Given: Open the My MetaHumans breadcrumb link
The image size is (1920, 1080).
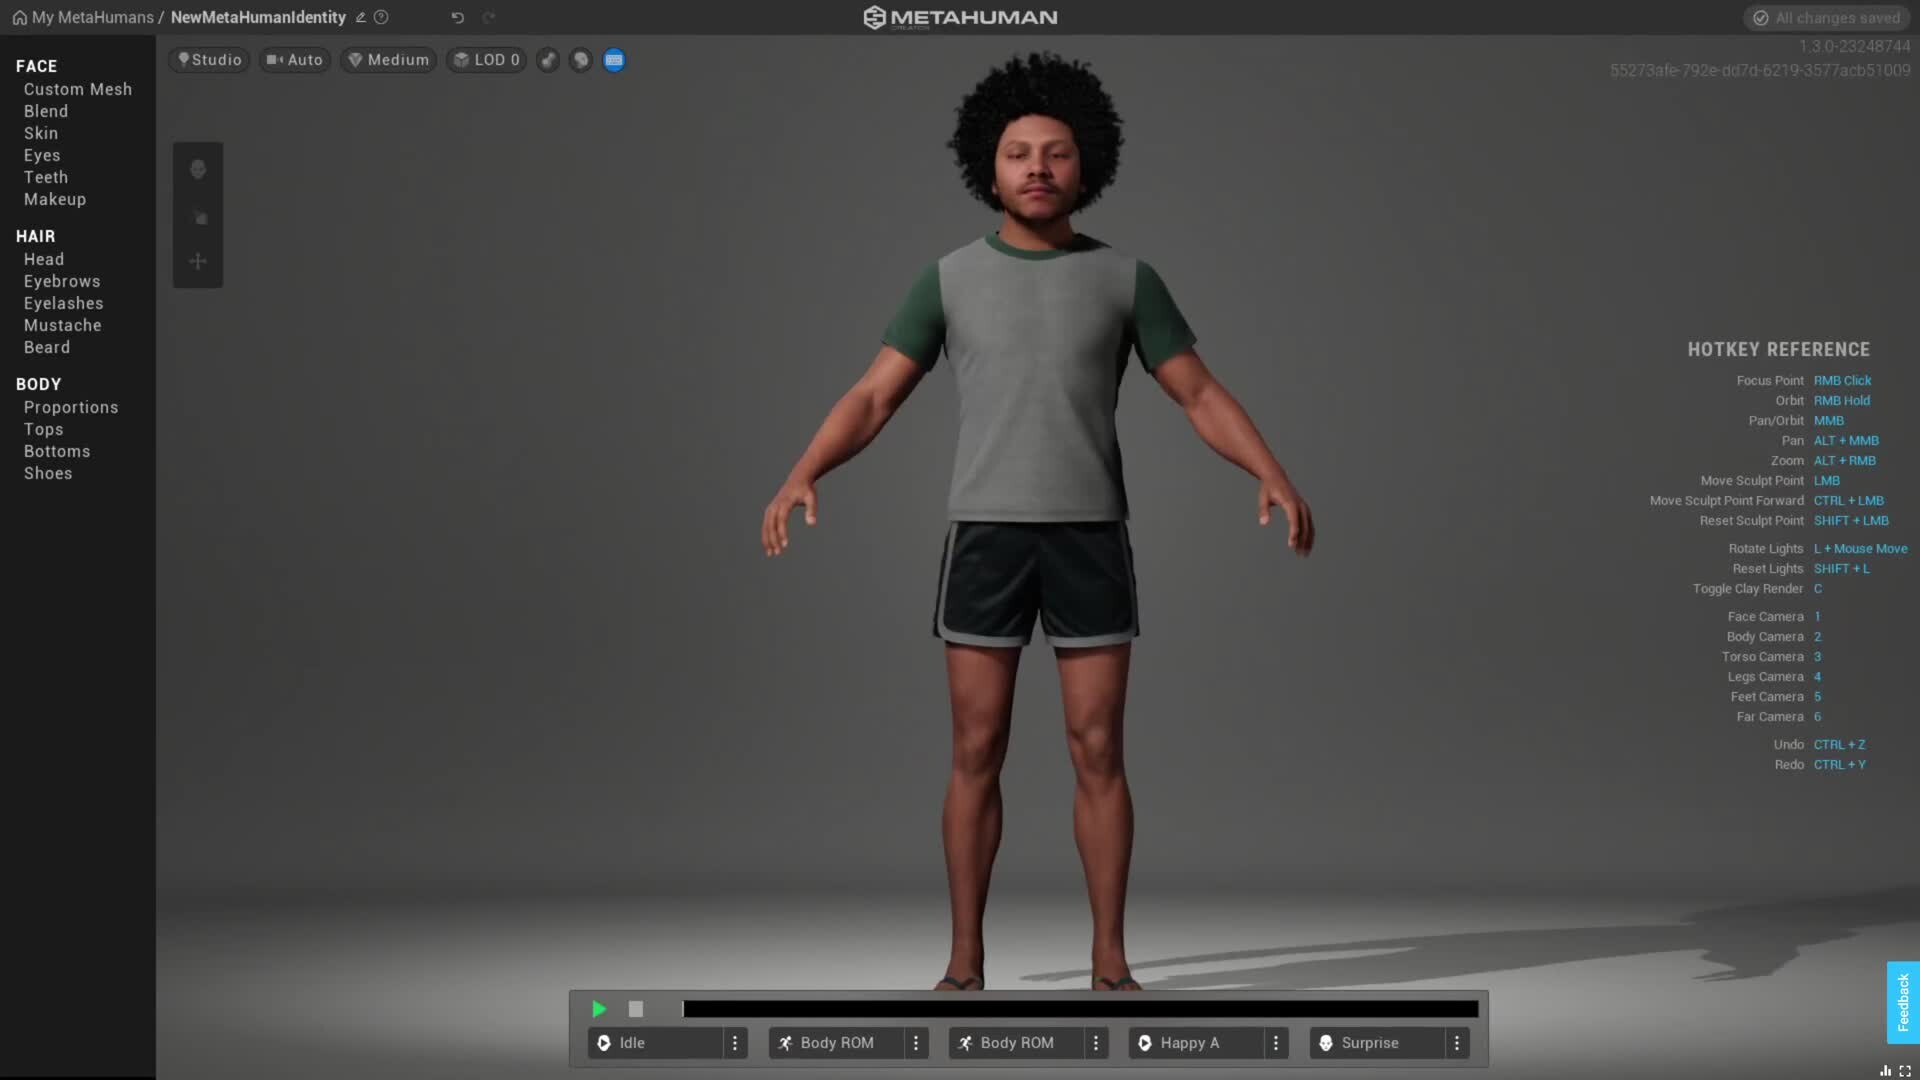Looking at the screenshot, I should [90, 17].
